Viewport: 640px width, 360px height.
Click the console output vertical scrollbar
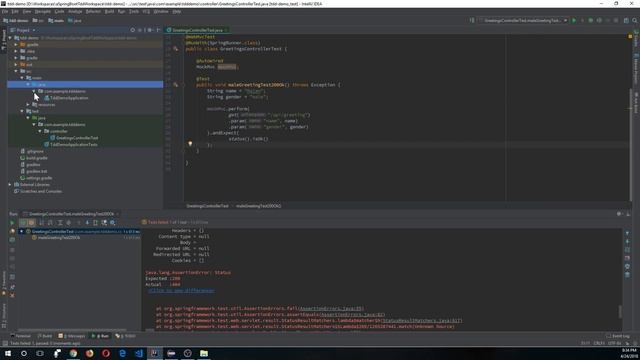620,311
